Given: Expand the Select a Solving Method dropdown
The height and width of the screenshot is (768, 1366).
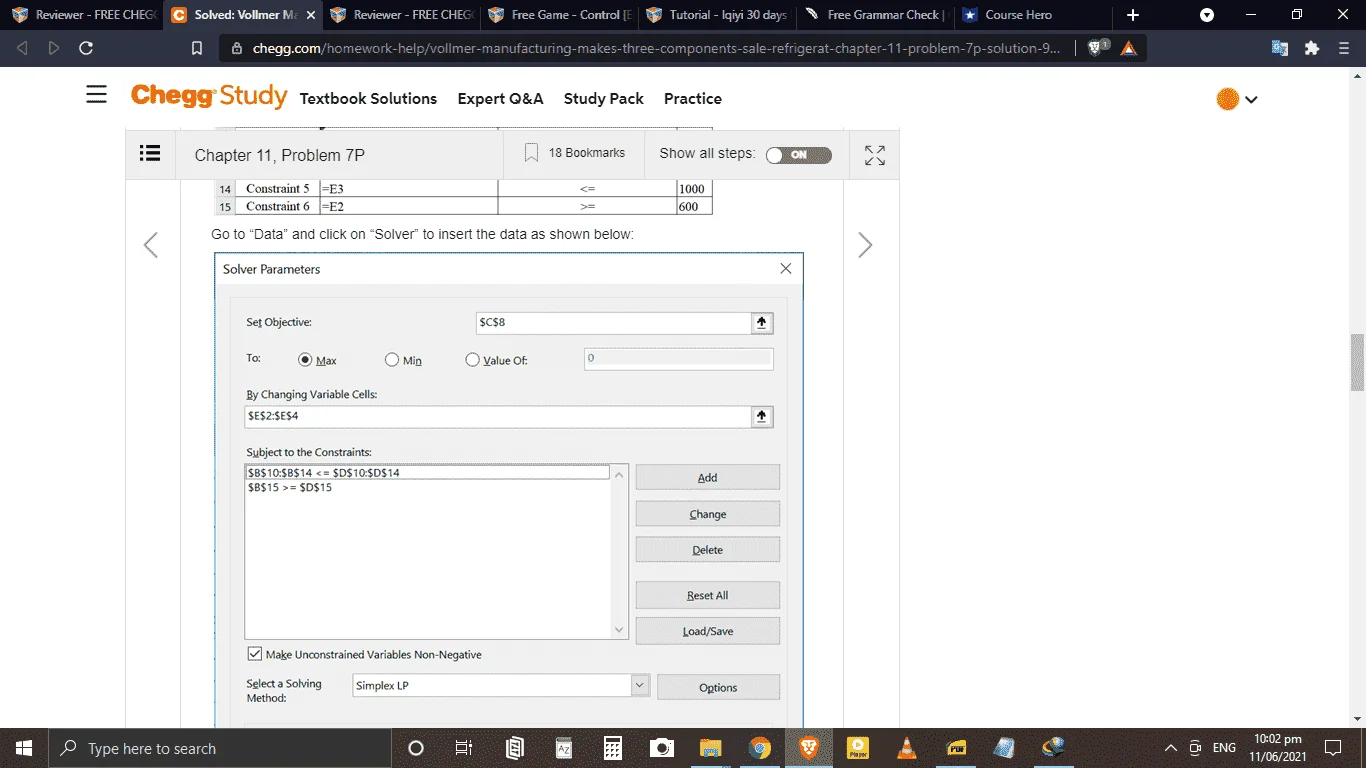Looking at the screenshot, I should pos(640,685).
